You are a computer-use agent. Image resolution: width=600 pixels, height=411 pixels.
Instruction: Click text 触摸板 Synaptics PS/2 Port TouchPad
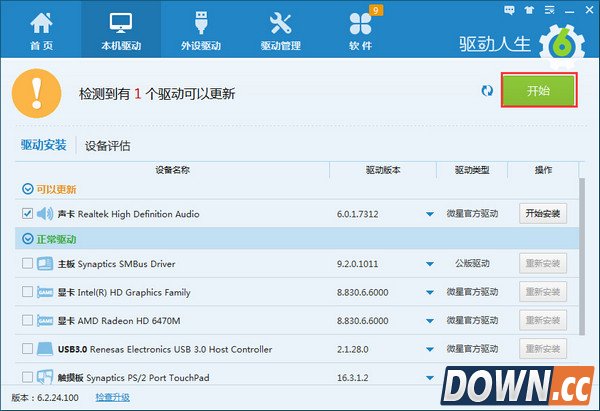click(x=134, y=378)
